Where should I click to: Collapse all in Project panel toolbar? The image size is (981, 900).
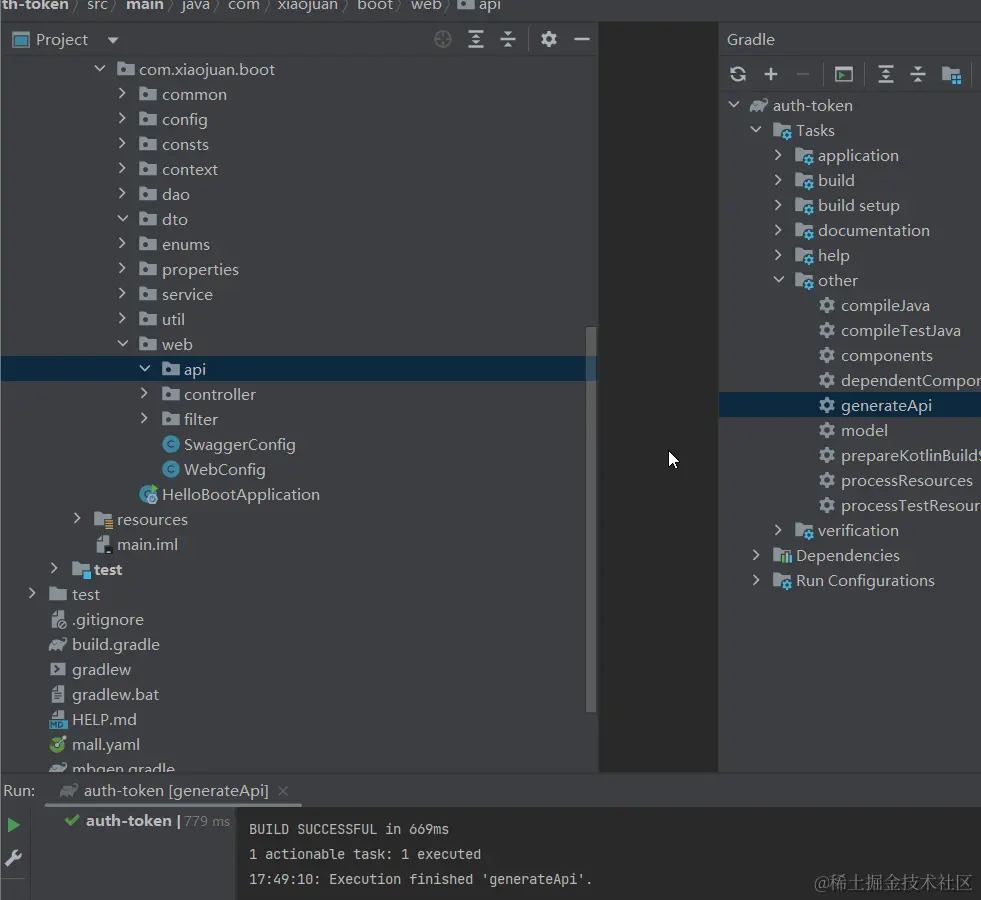(x=508, y=39)
